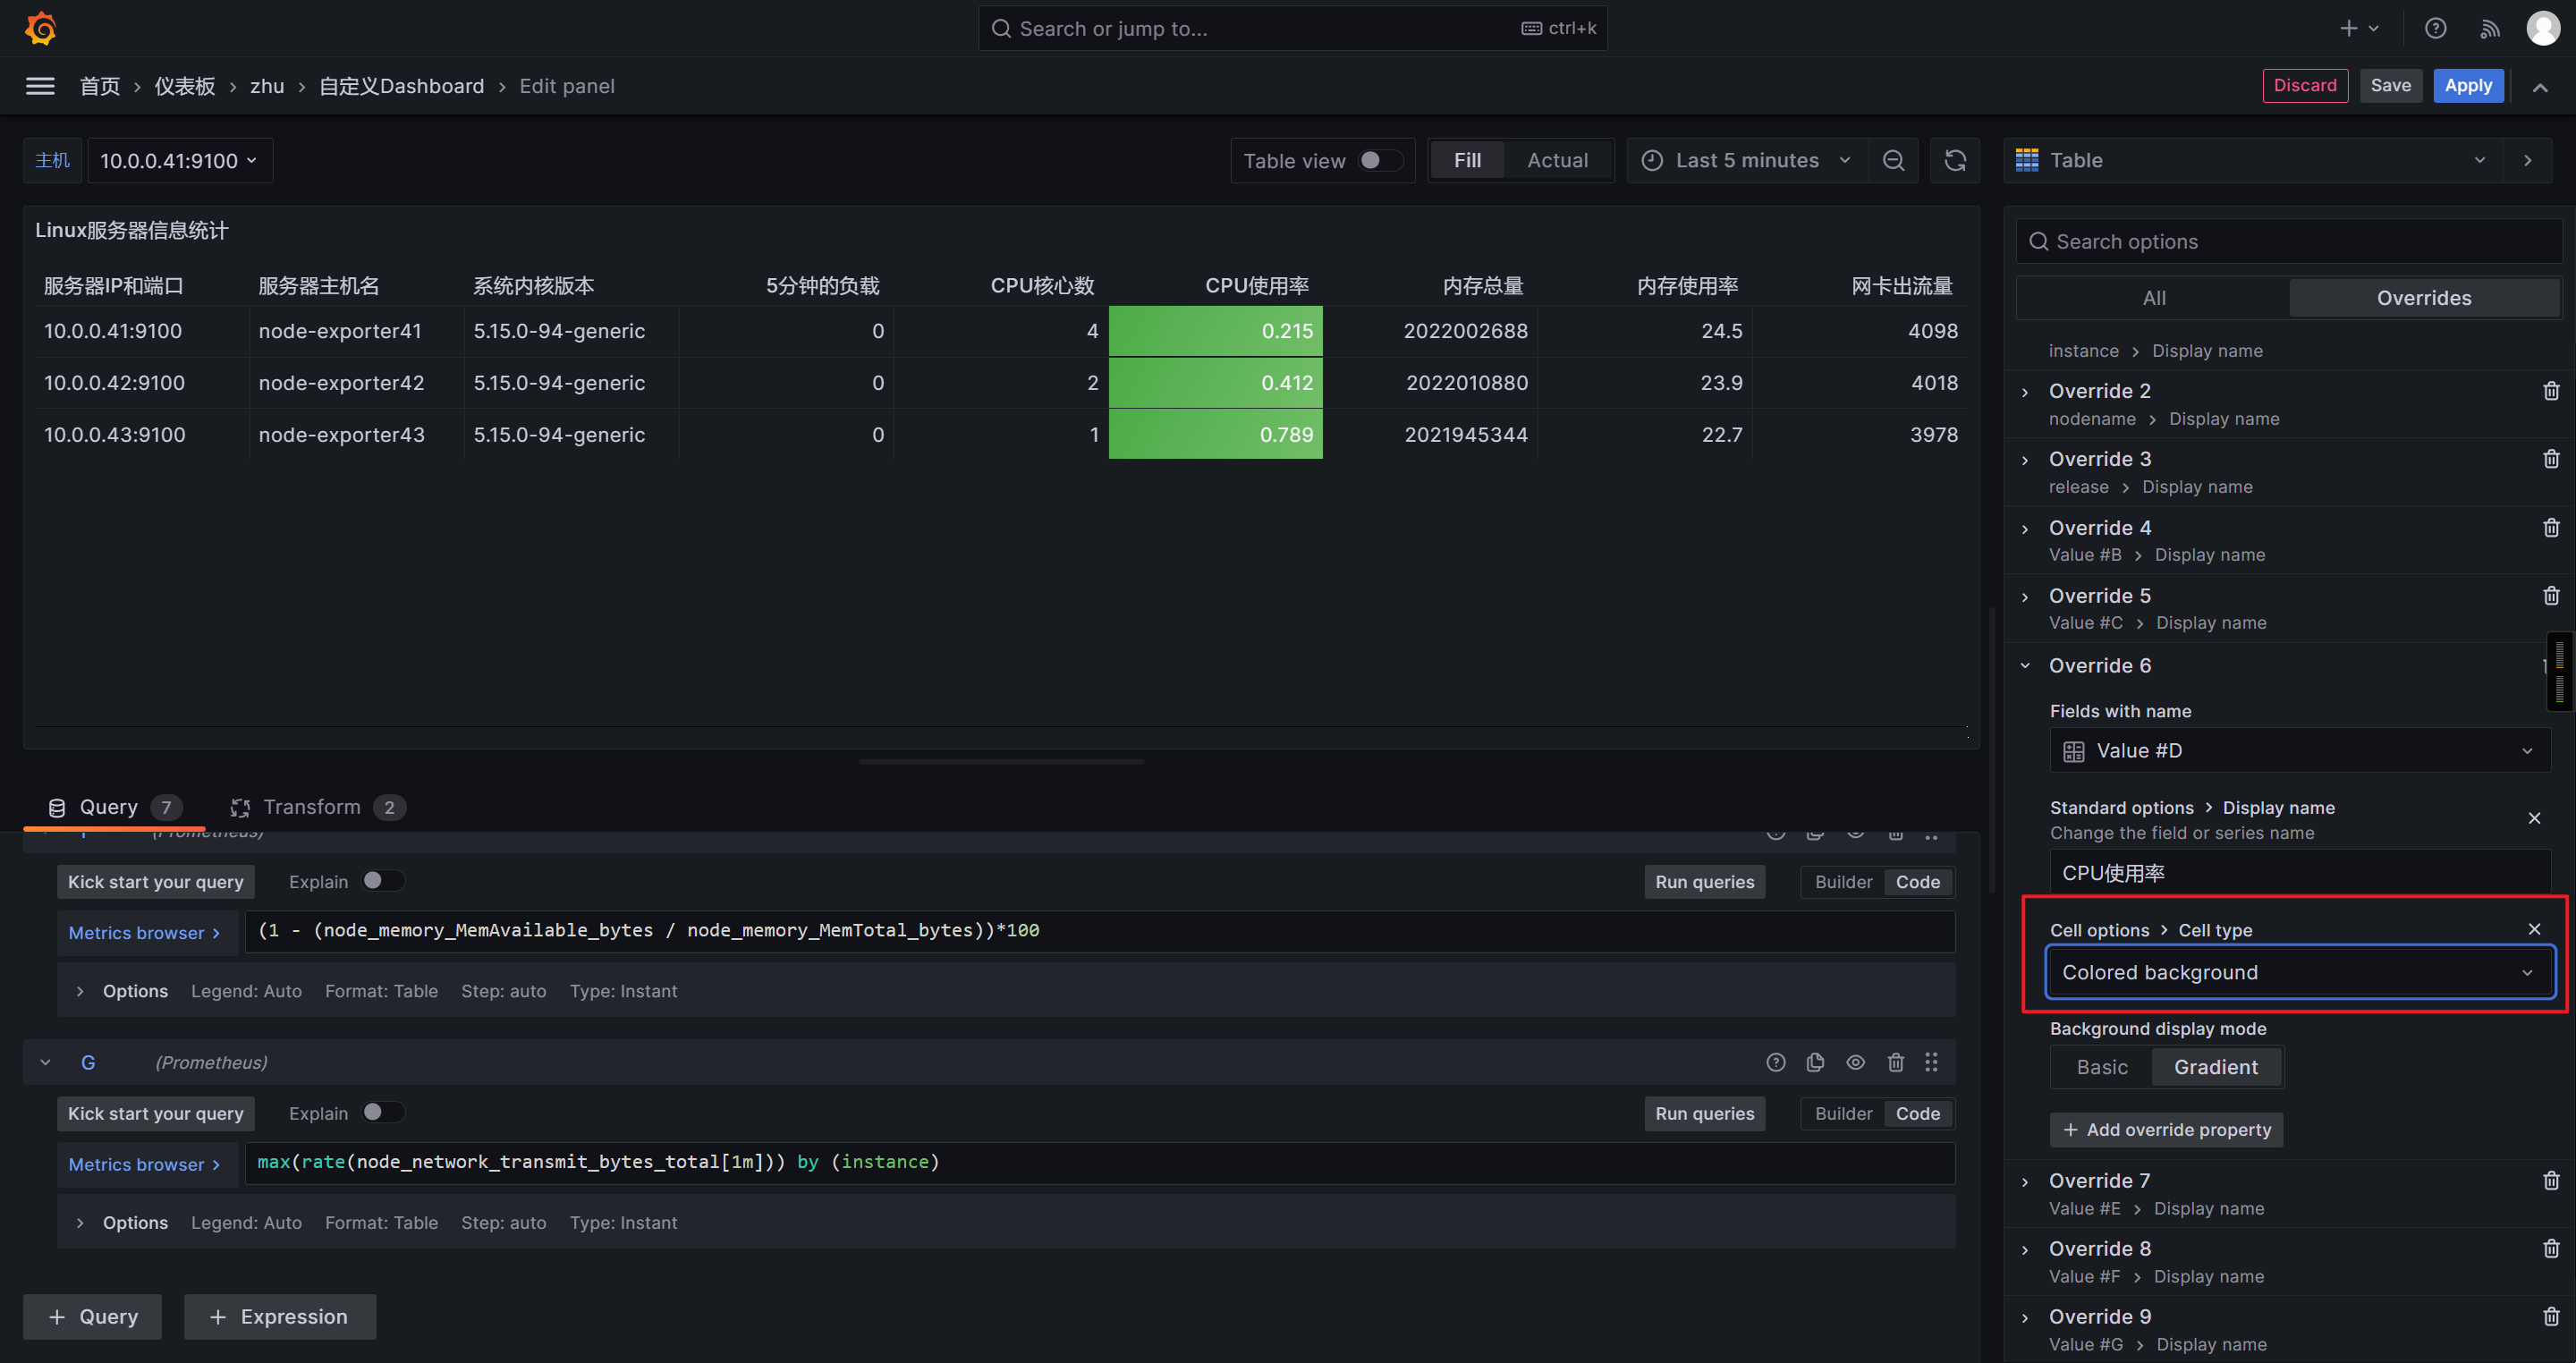
Task: Open the Cell type Colored background dropdown
Action: pyautogui.click(x=2298, y=972)
